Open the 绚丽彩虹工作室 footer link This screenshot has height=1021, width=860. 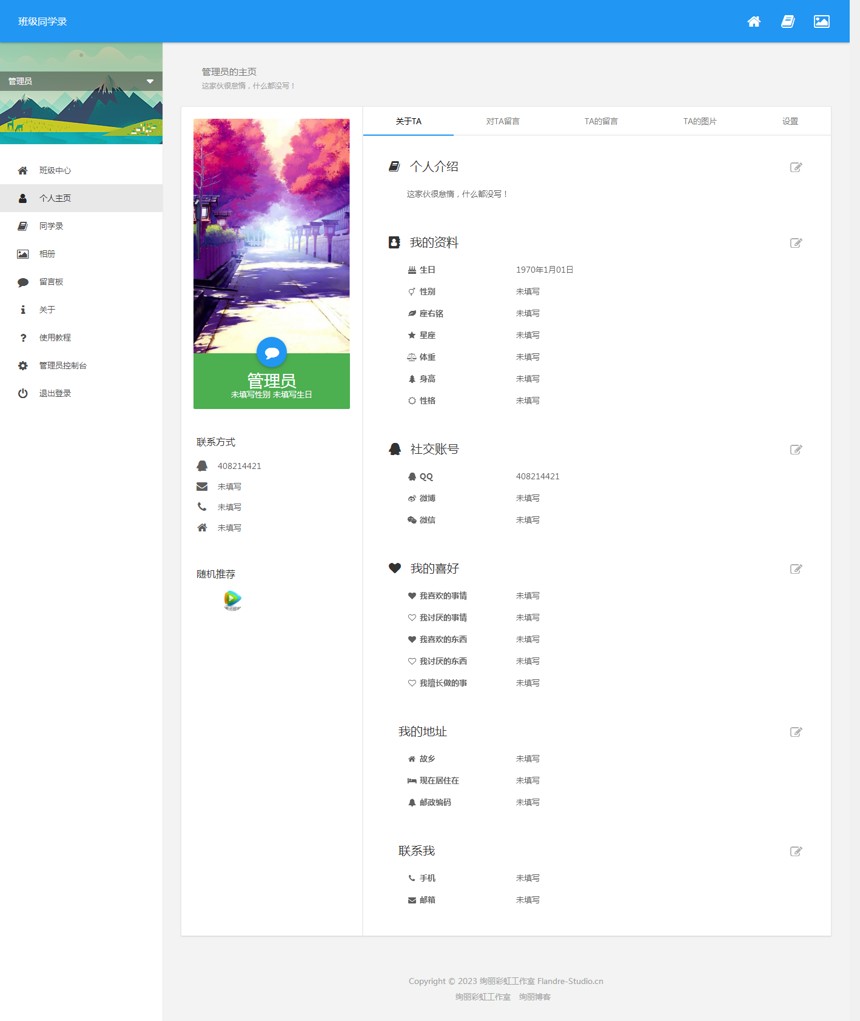point(482,997)
